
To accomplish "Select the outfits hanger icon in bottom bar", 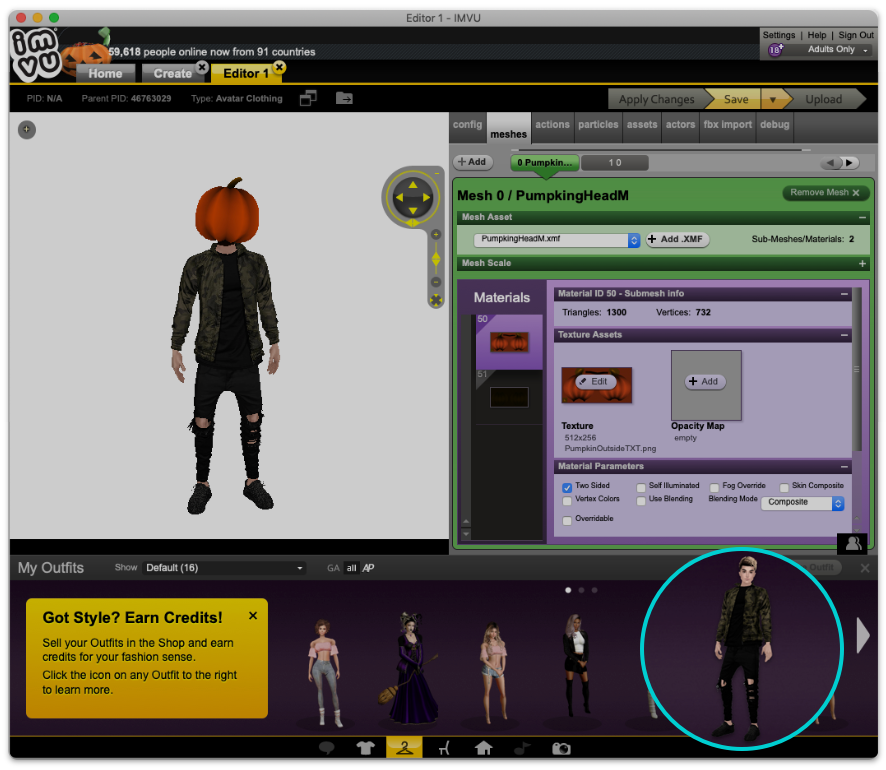I will [403, 748].
